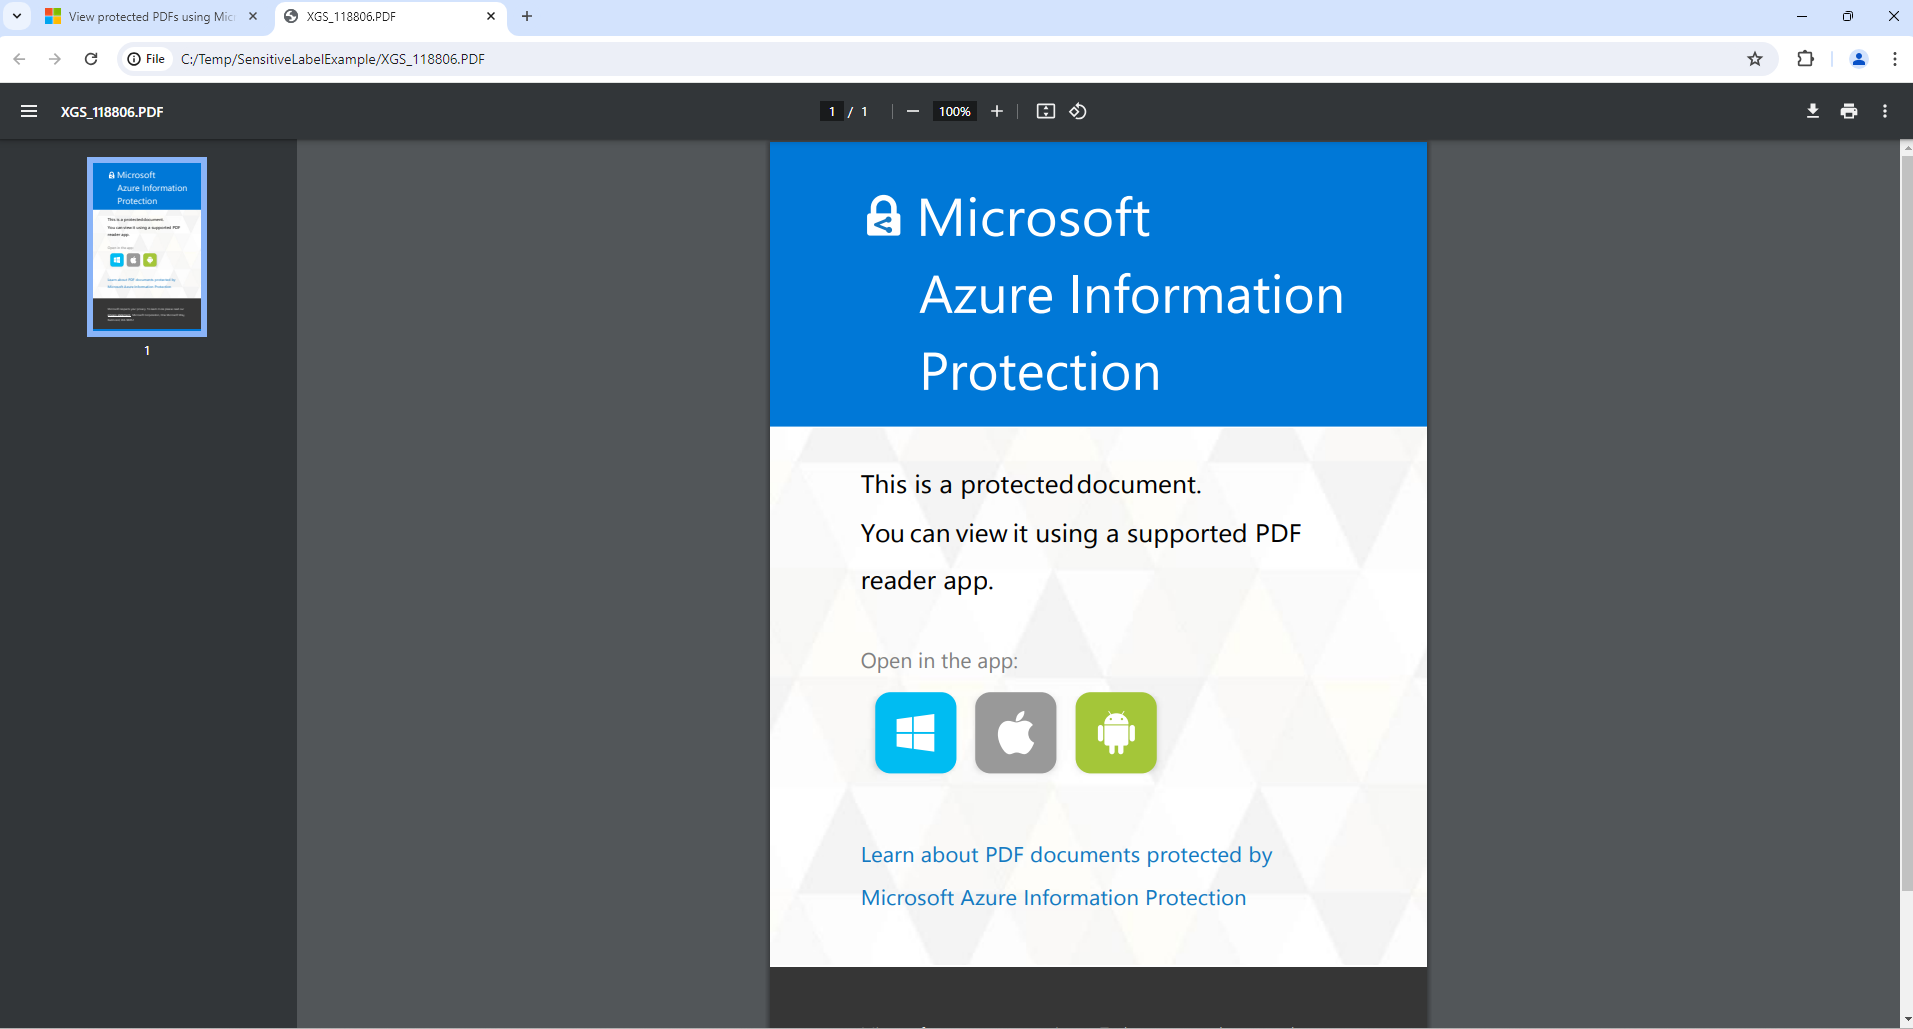Close the View protected PDFs tab
The image size is (1913, 1029).
point(253,16)
